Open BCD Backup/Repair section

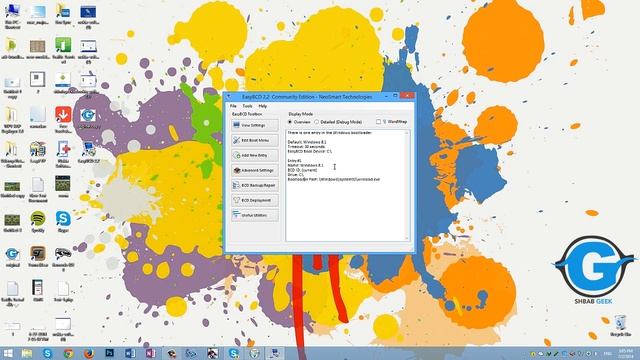(255, 185)
